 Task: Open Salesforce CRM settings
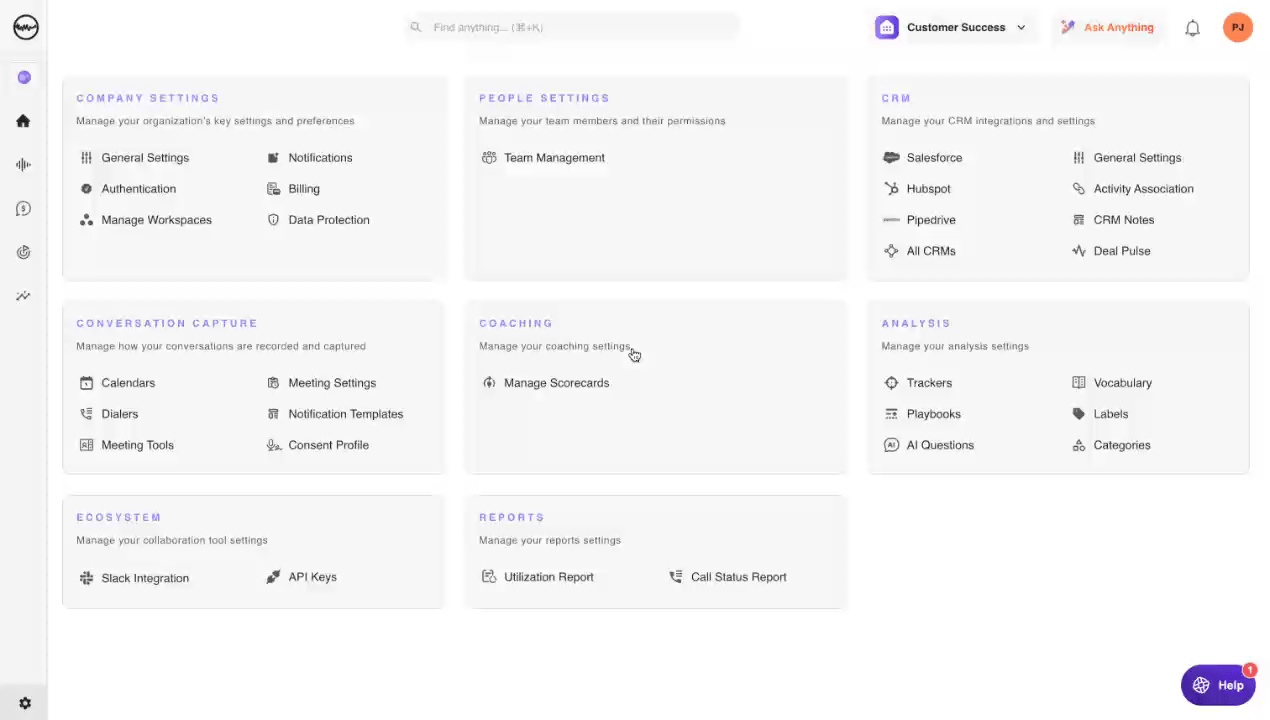[933, 158]
